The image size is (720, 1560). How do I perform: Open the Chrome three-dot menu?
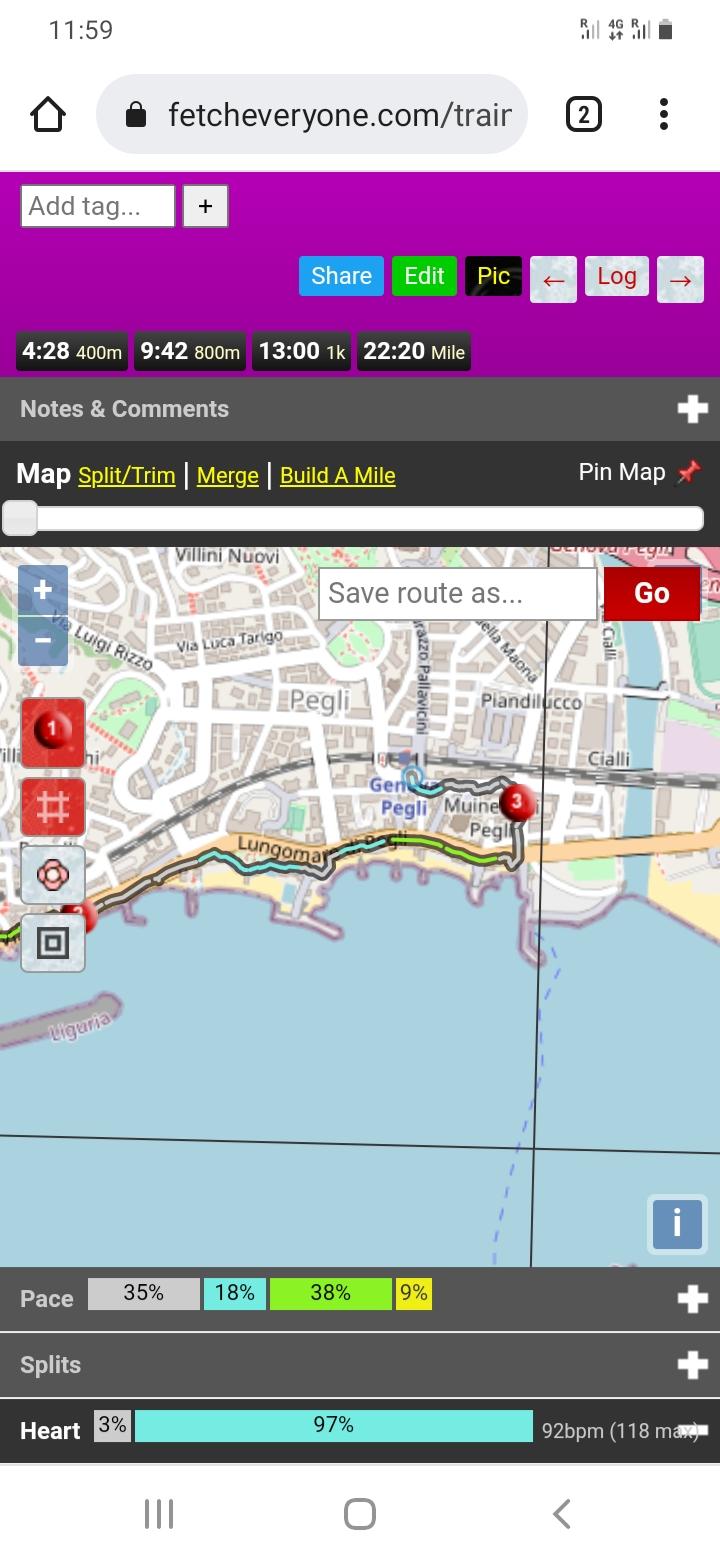[x=664, y=115]
